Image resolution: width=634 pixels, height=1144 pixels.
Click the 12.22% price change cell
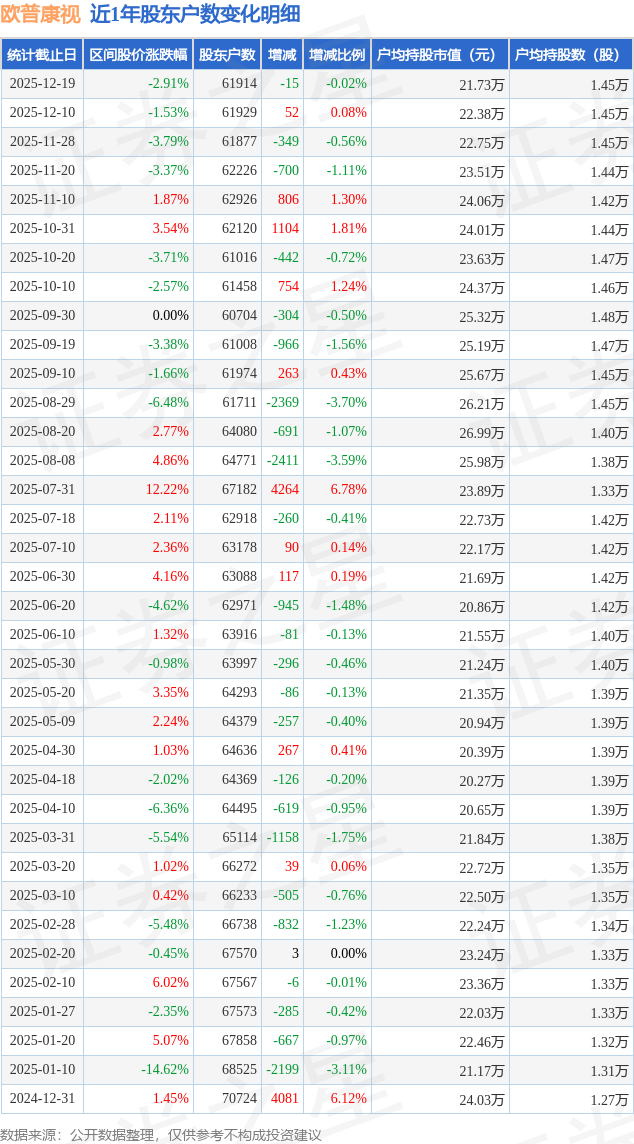tap(166, 490)
